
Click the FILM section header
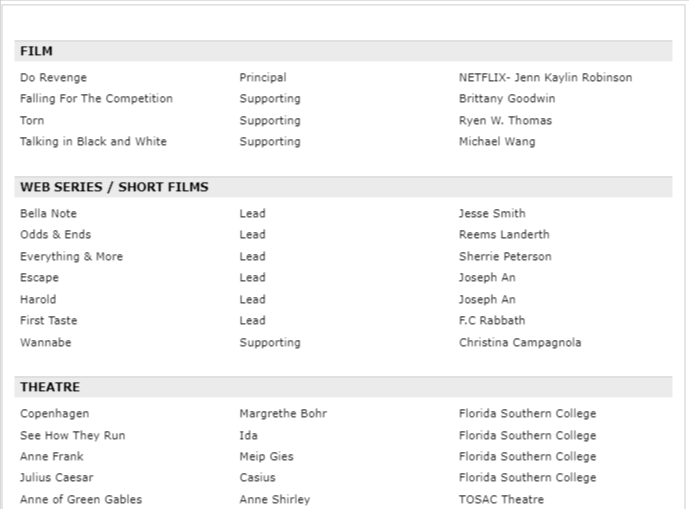coord(37,51)
